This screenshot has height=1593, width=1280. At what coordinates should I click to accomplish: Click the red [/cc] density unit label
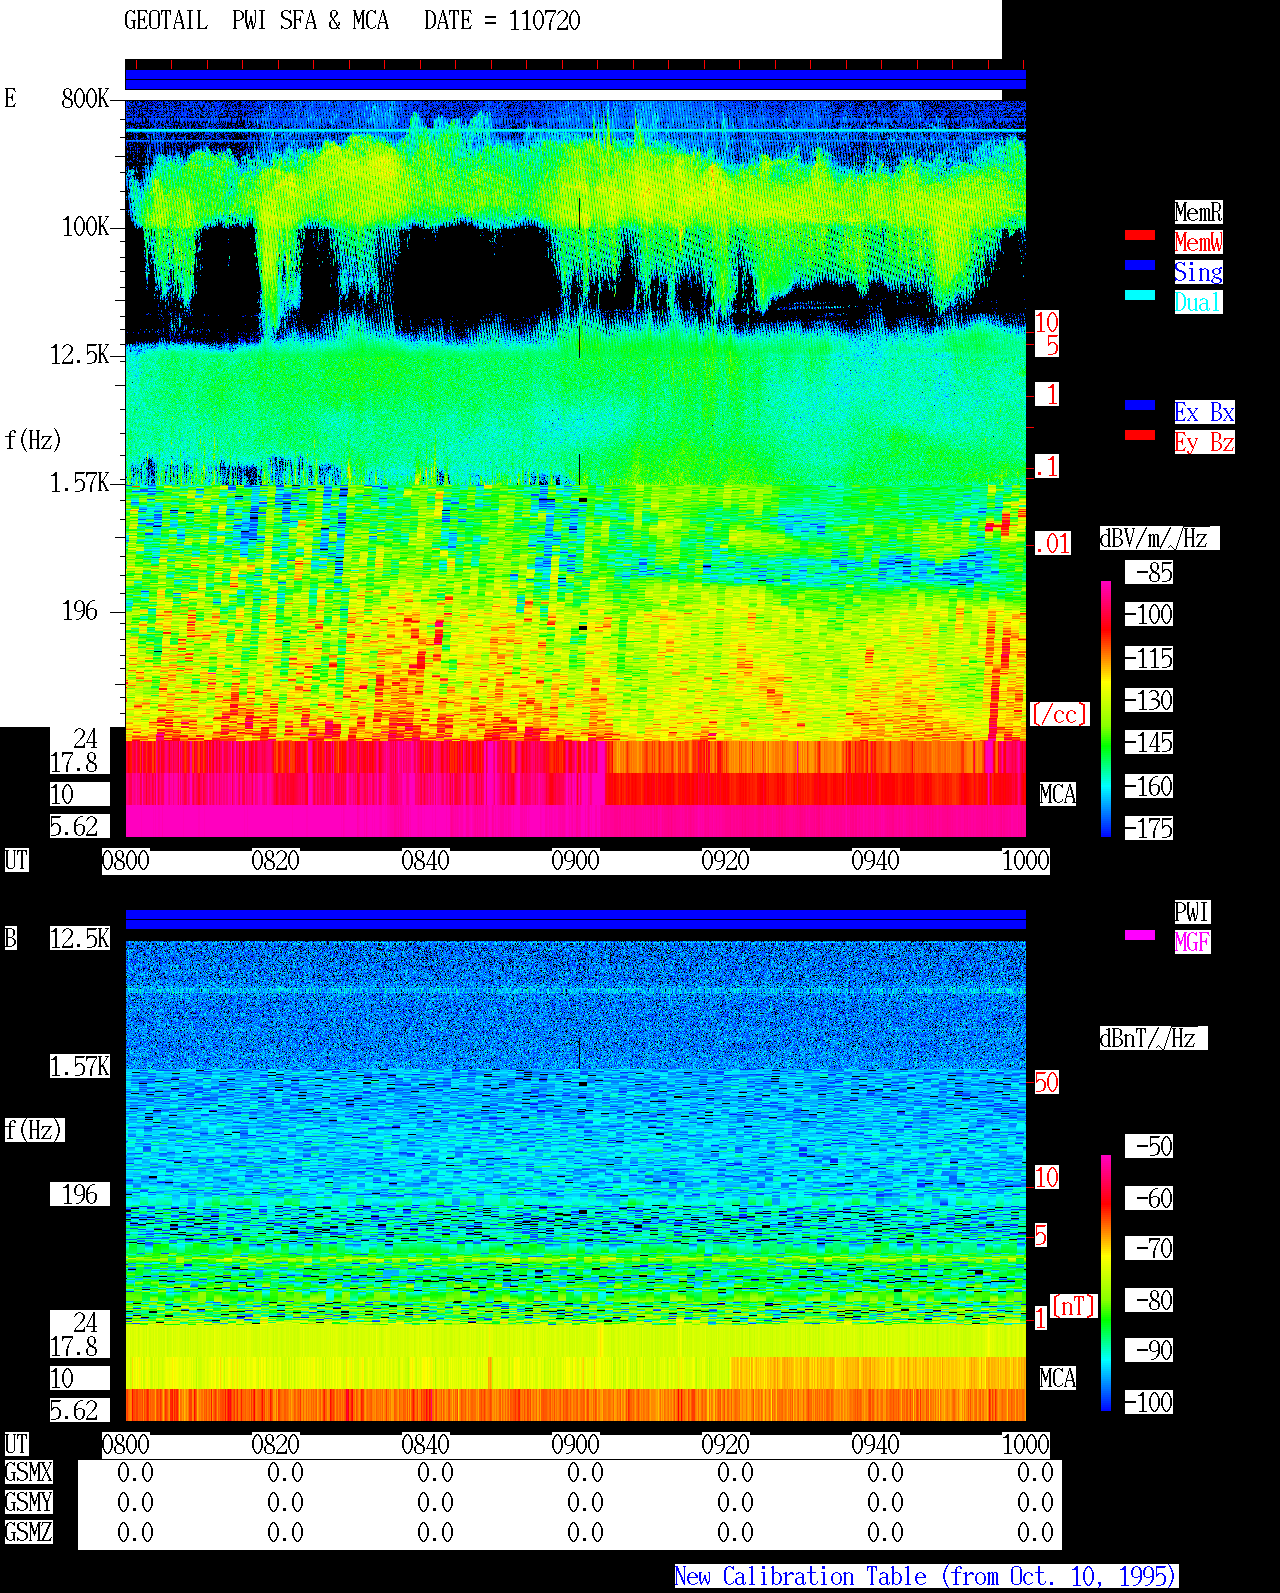1059,714
